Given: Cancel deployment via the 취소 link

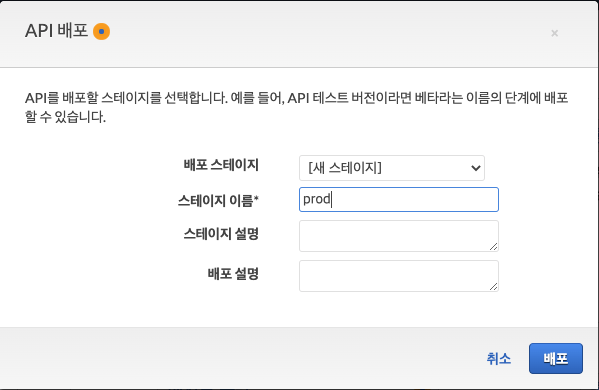Looking at the screenshot, I should coord(499,359).
